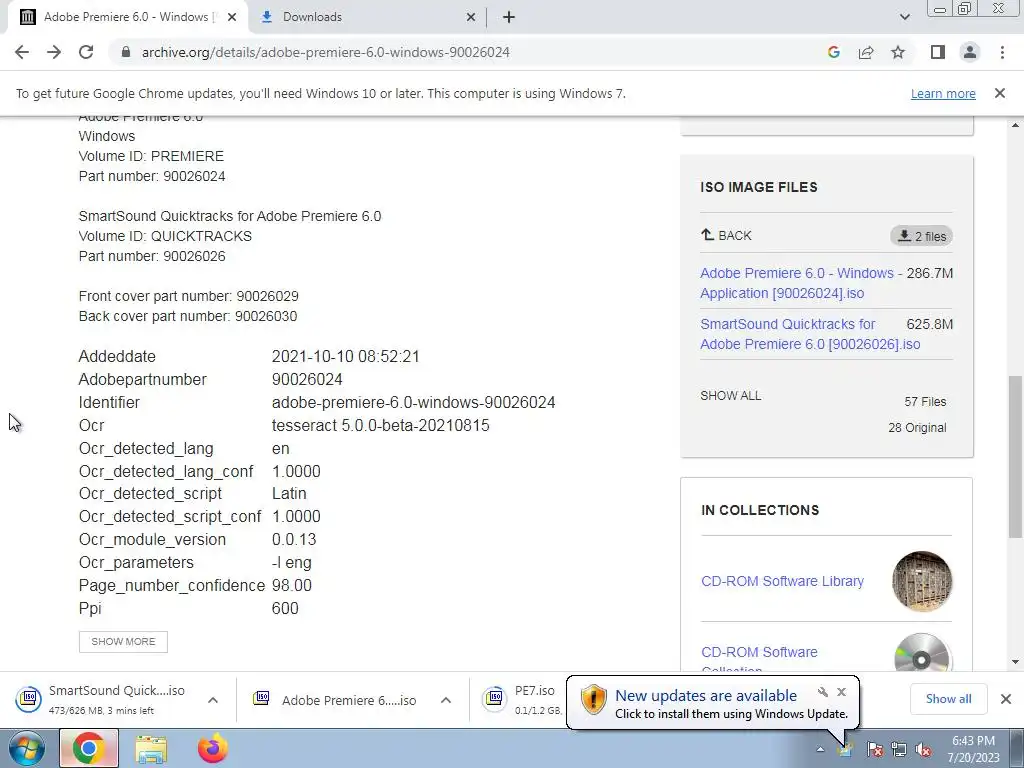The width and height of the screenshot is (1024, 768).
Task: Open the tab search dropdown arrow
Action: pos(904,17)
